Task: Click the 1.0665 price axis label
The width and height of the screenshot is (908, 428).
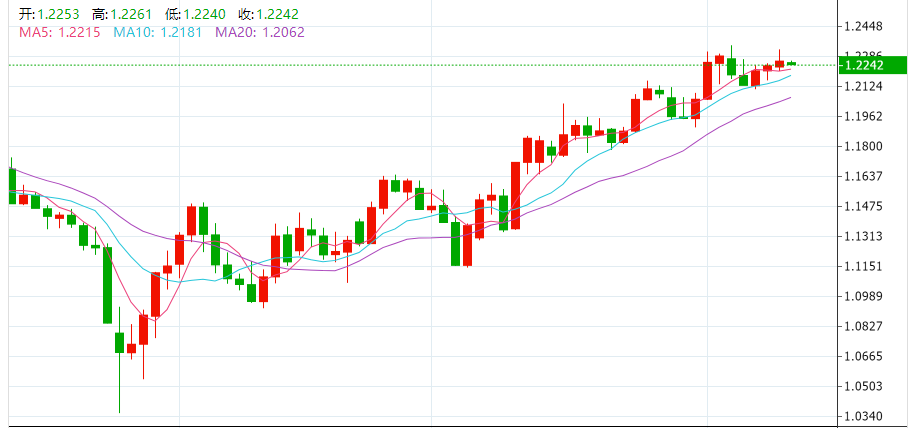Action: [864, 356]
